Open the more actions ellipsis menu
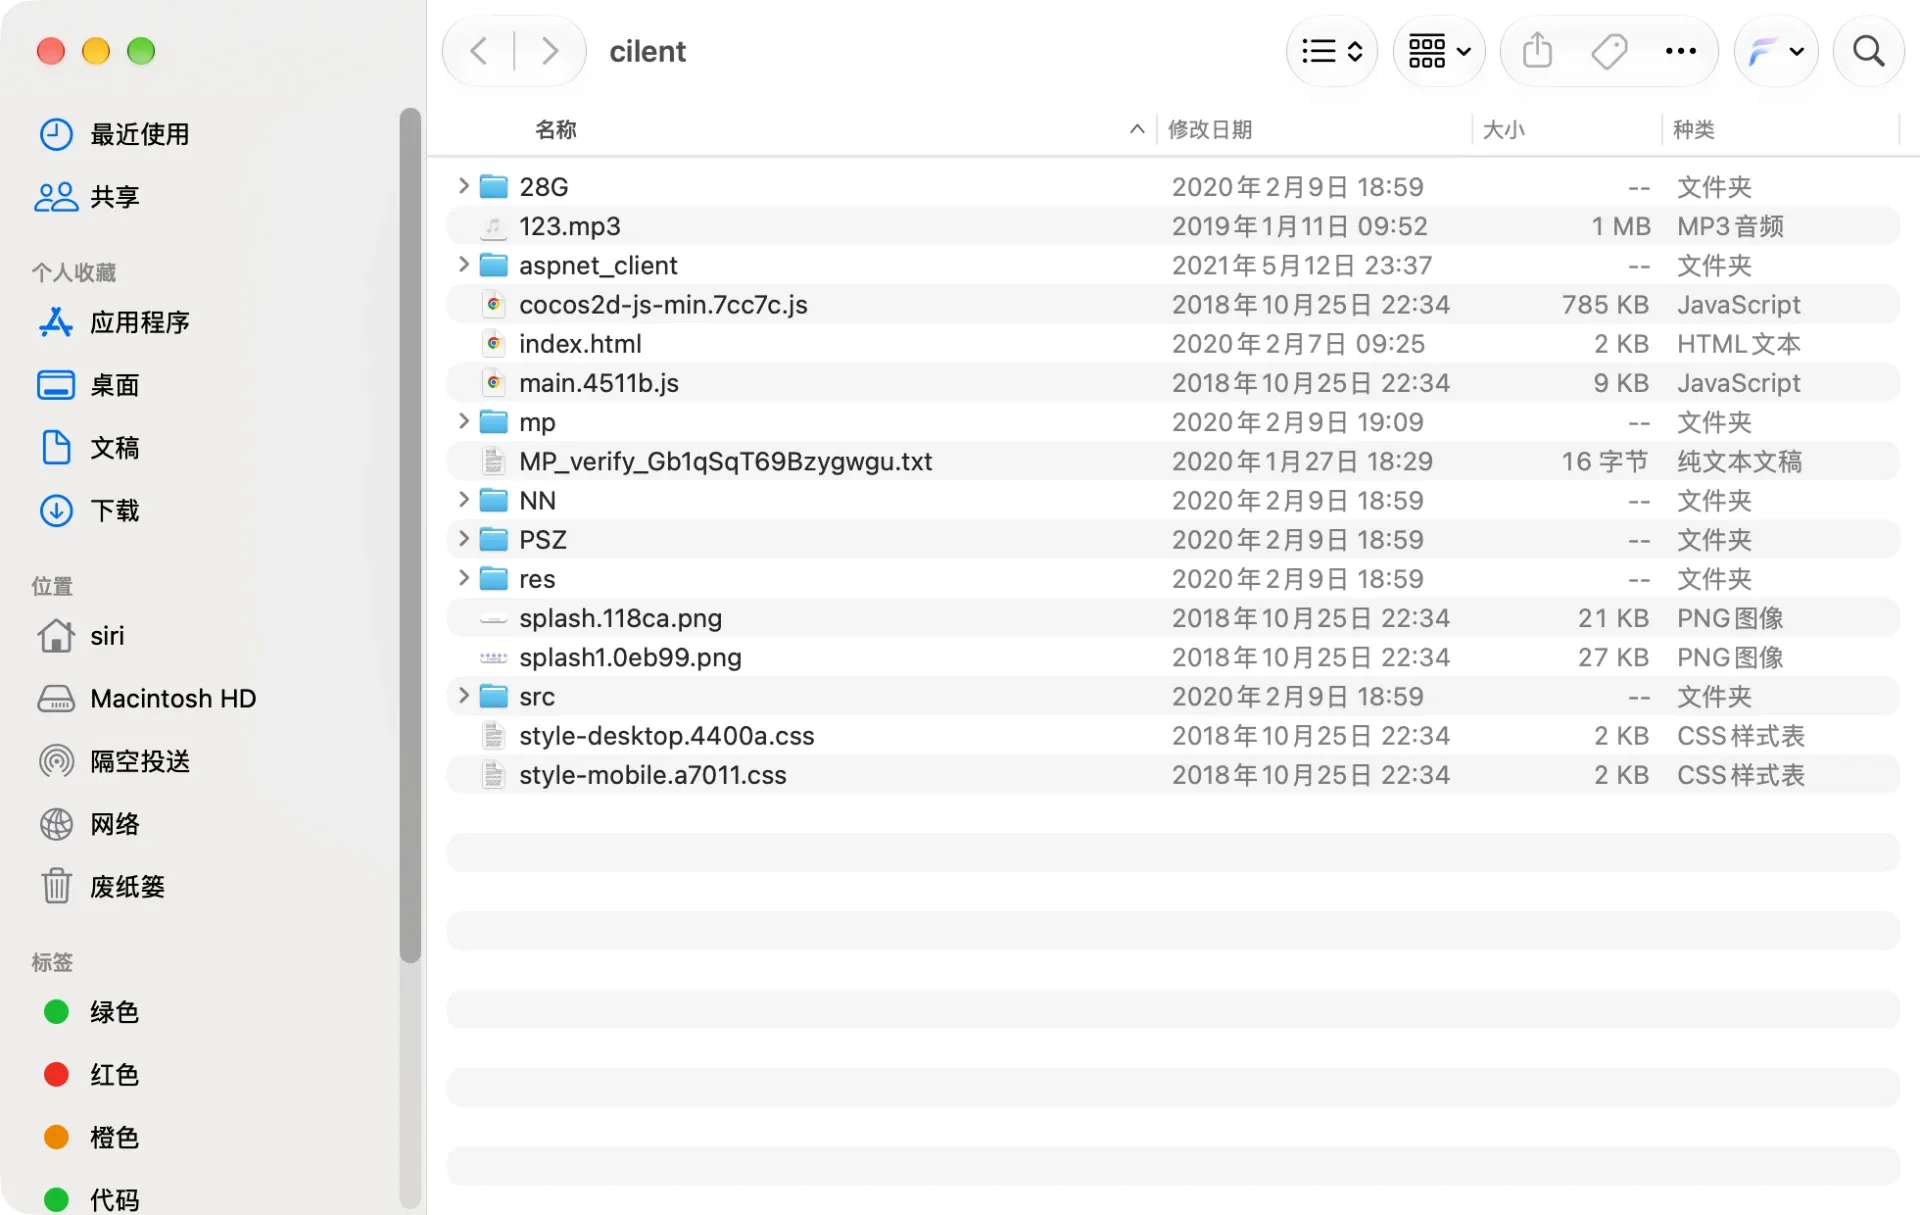The image size is (1920, 1215). (1681, 51)
